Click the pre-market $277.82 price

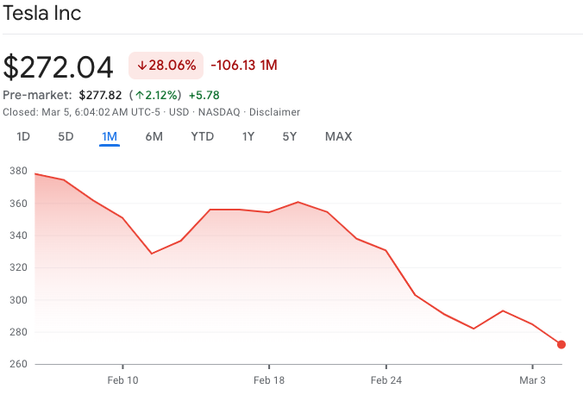click(100, 95)
